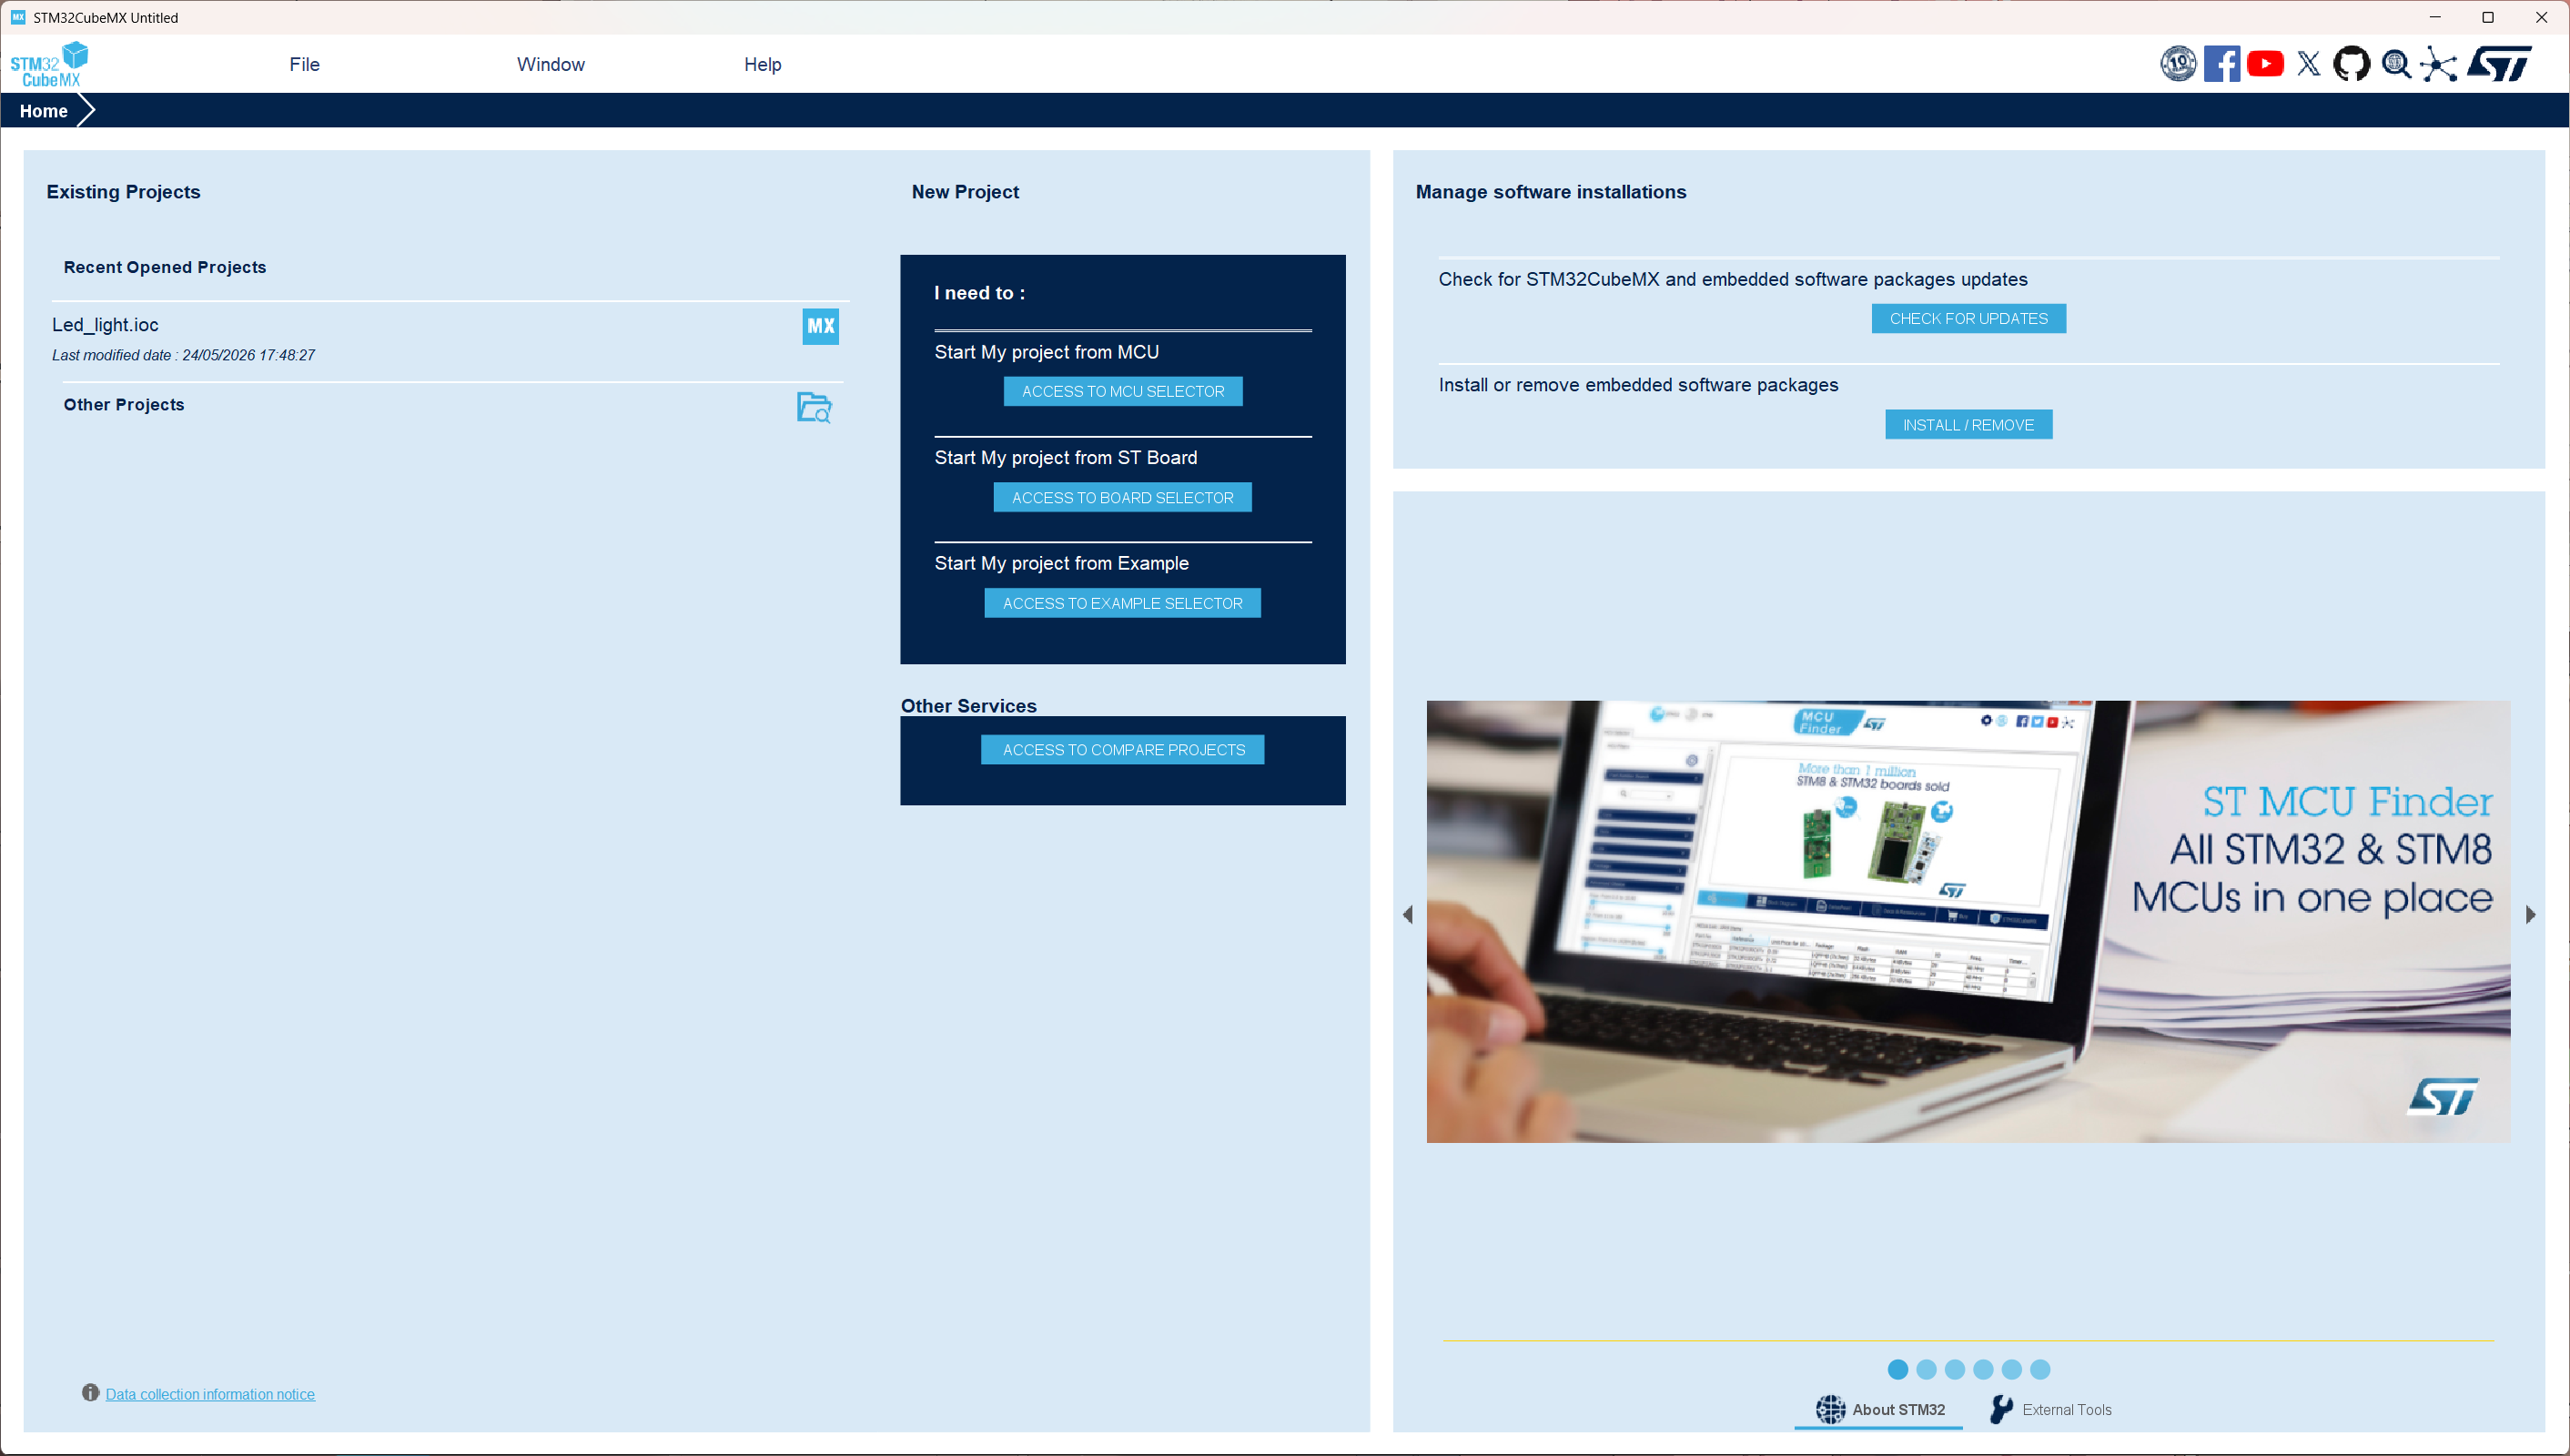The width and height of the screenshot is (2570, 1456).
Task: Click the INSTALL / REMOVE button
Action: tap(1969, 424)
